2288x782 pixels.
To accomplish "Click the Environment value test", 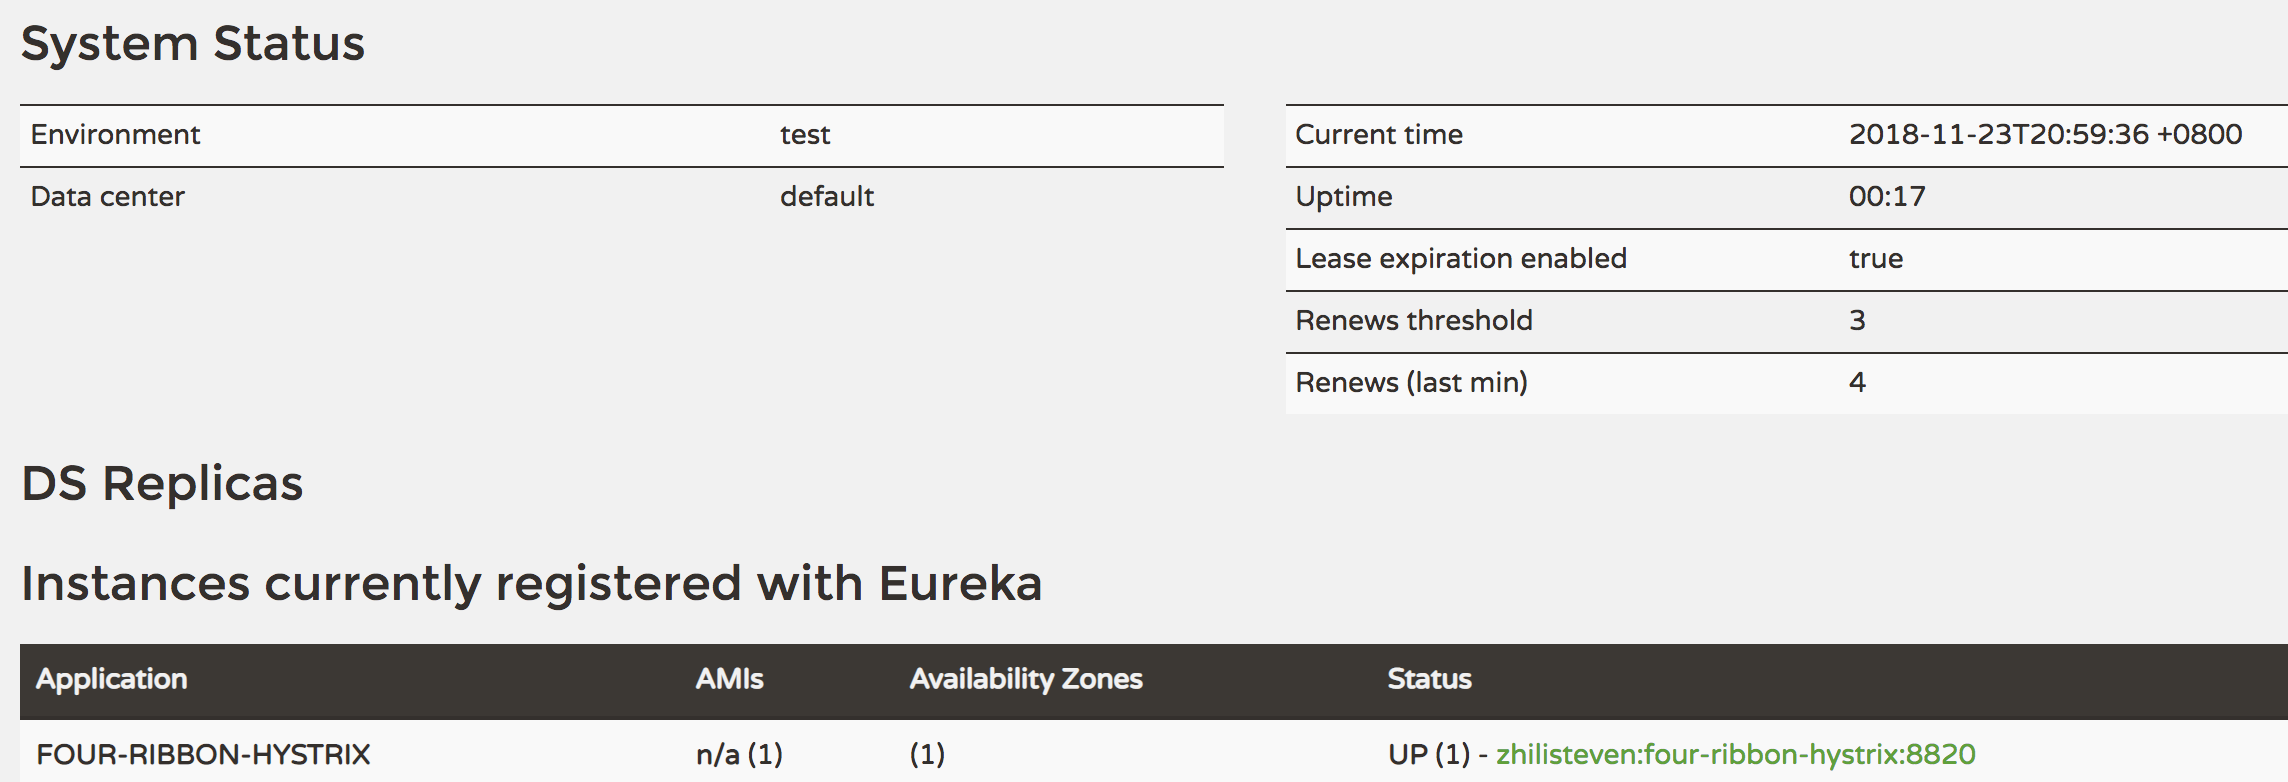I will point(805,135).
